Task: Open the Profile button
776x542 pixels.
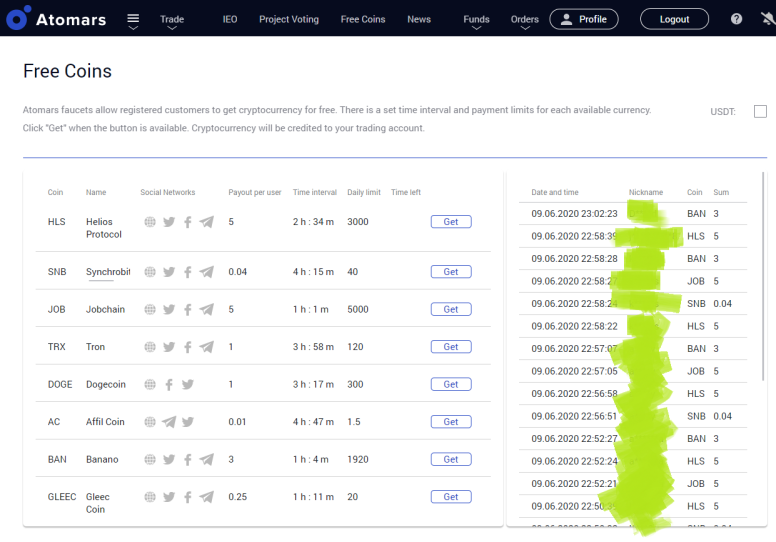Action: (x=584, y=19)
